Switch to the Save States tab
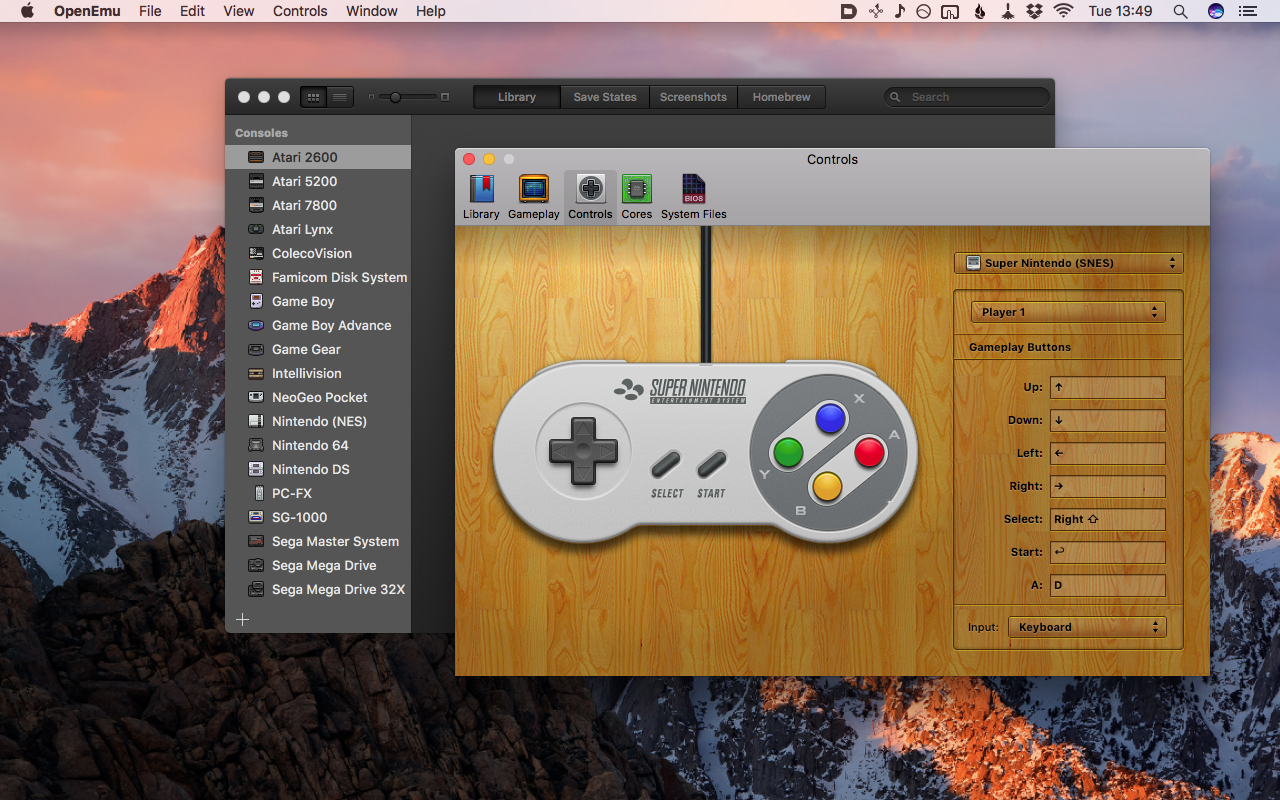Viewport: 1280px width, 800px height. pos(605,97)
